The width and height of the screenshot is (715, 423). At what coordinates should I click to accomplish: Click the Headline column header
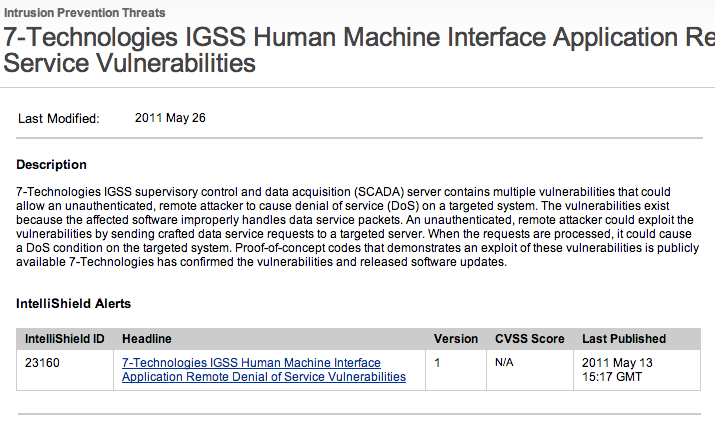tap(148, 339)
